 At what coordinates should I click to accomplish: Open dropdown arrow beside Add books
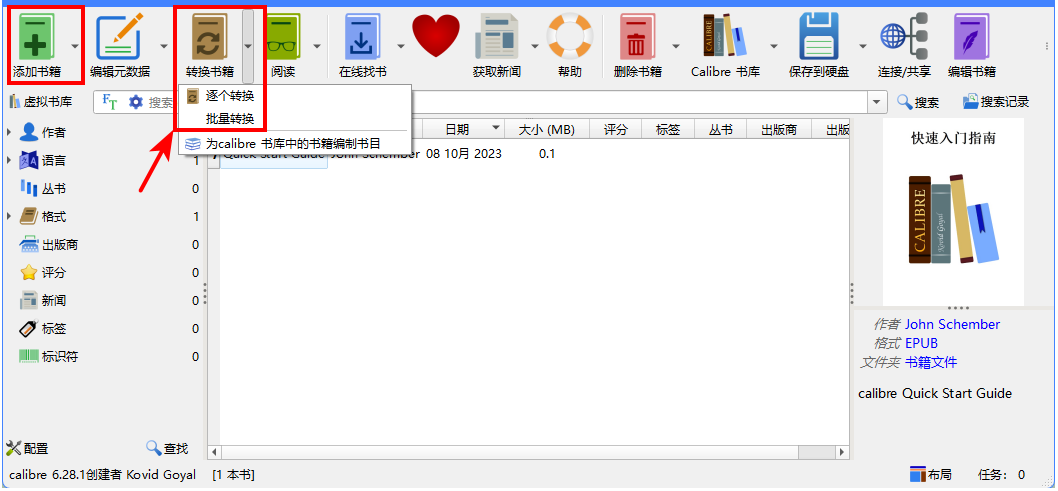pos(74,47)
